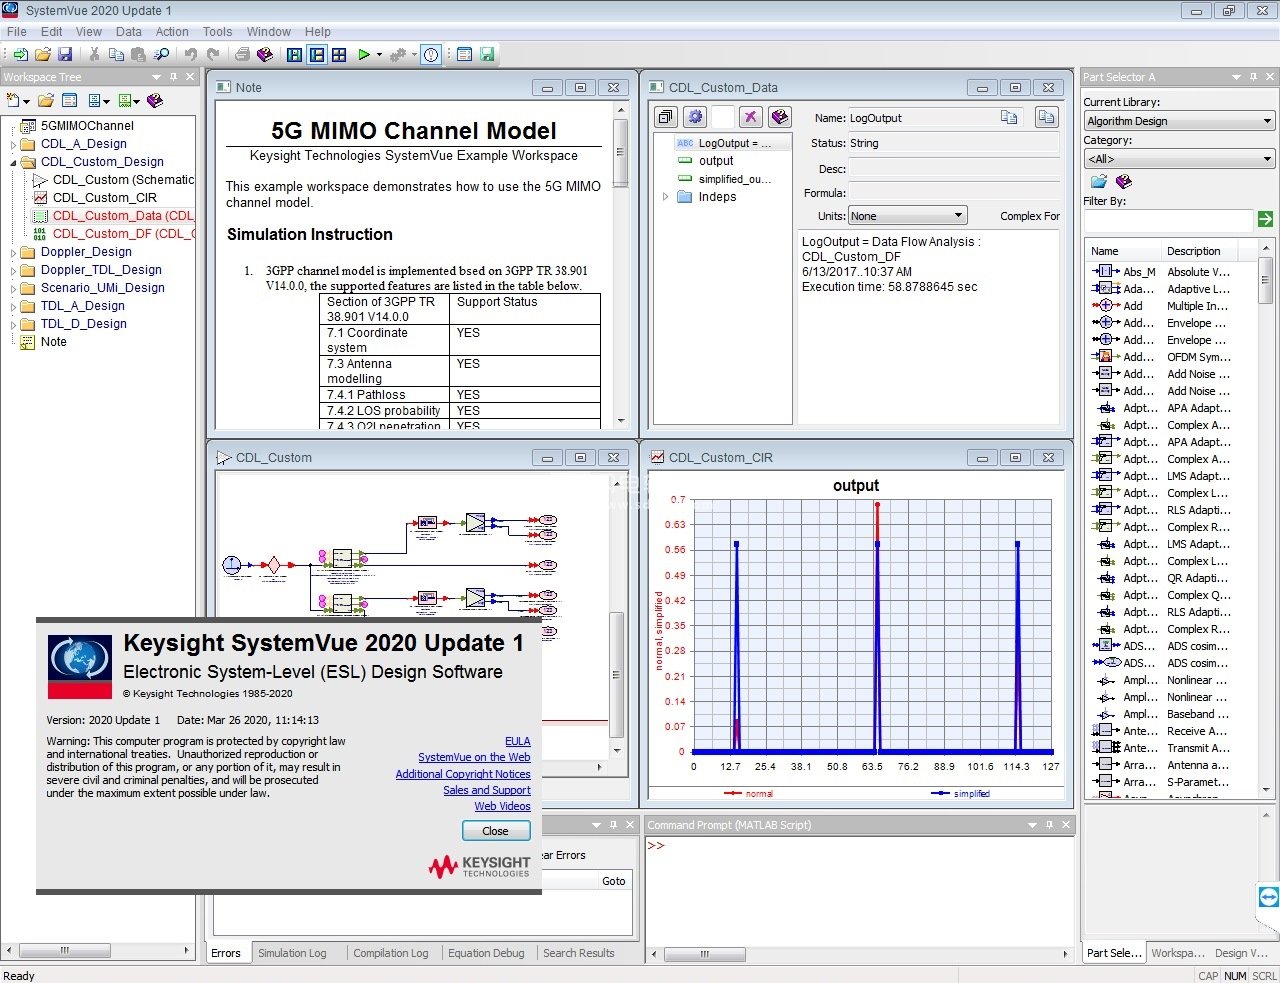Toggle the Errors panel auto-hide pin
Screen dimensions: 1280x983
613,825
